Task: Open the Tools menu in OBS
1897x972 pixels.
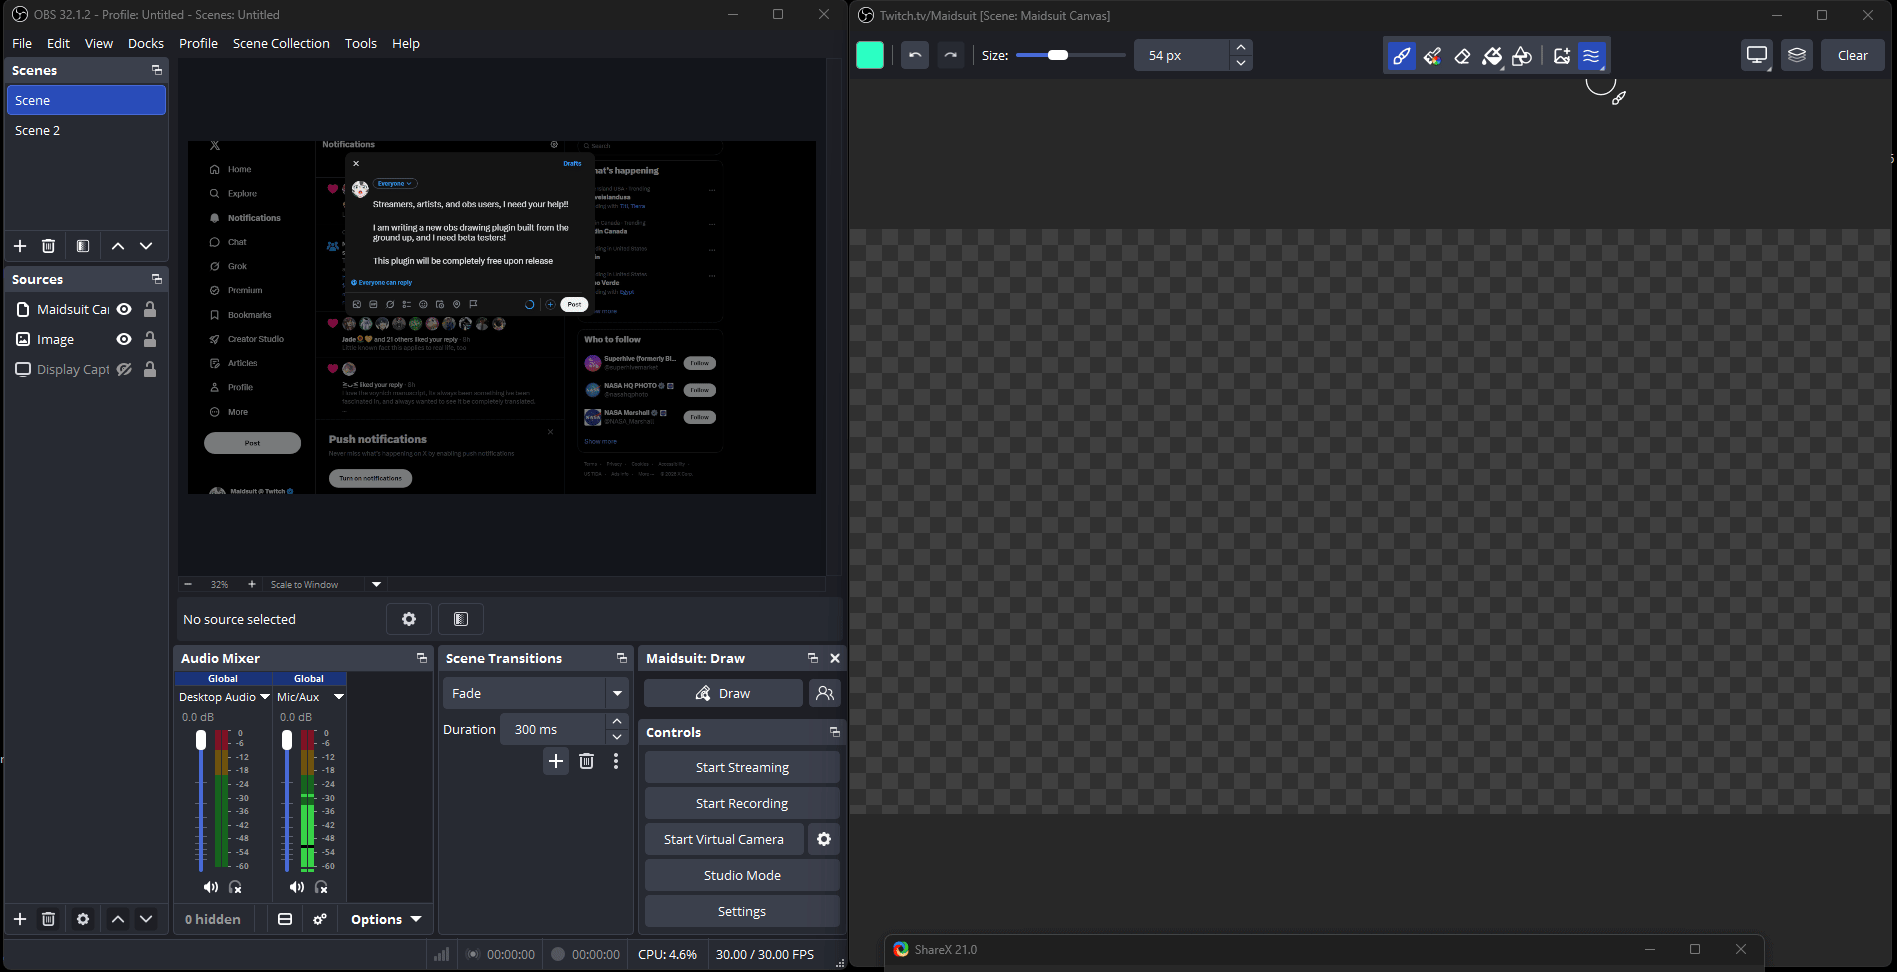Action: click(x=361, y=43)
